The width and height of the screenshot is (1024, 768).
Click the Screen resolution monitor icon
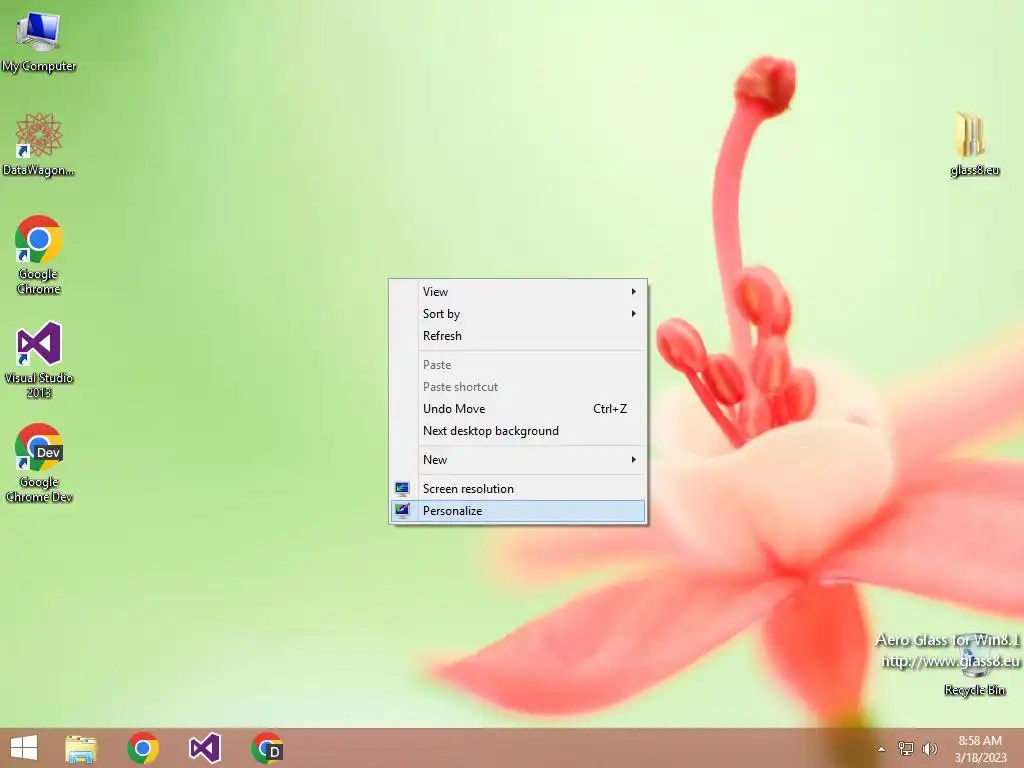pos(402,489)
